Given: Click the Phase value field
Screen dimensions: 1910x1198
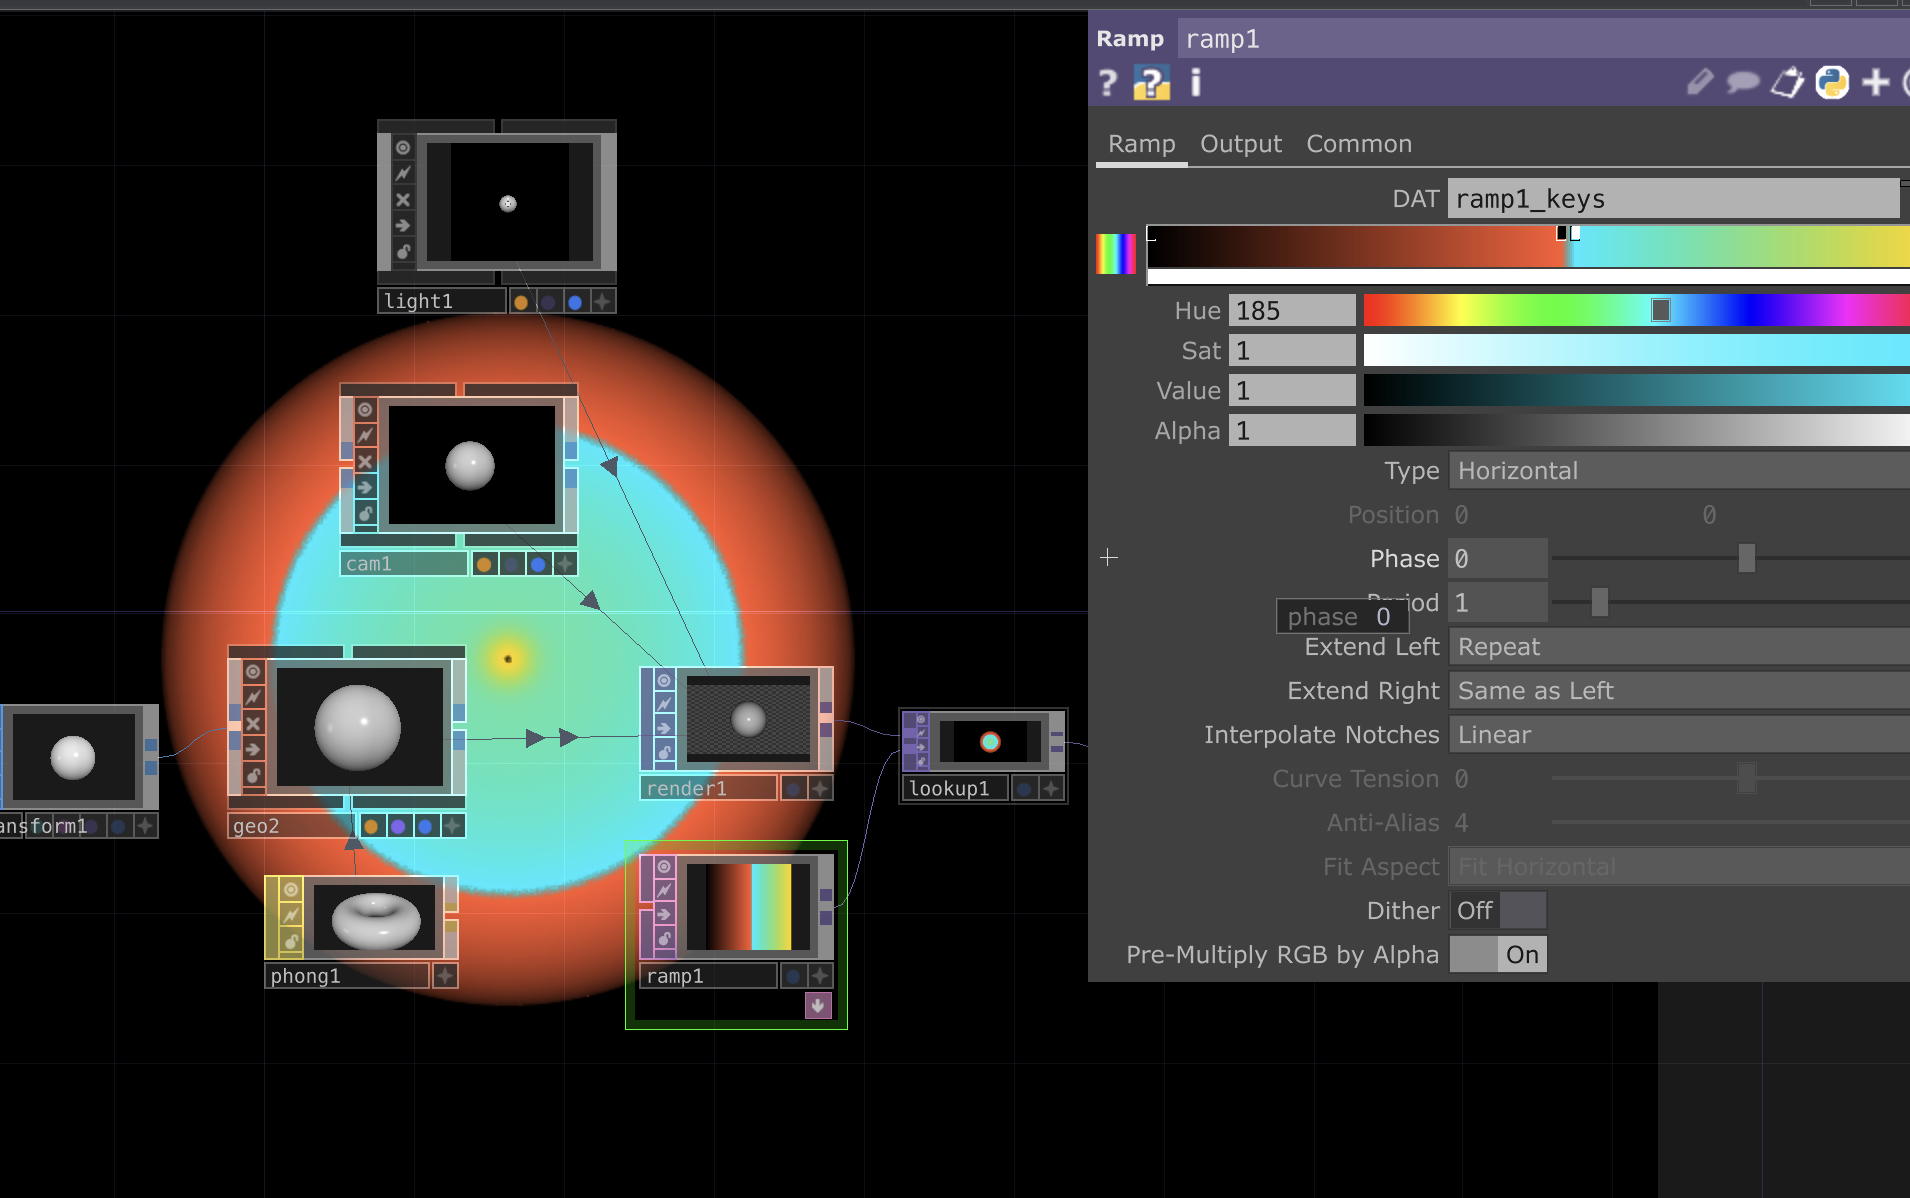Looking at the screenshot, I should point(1496,558).
